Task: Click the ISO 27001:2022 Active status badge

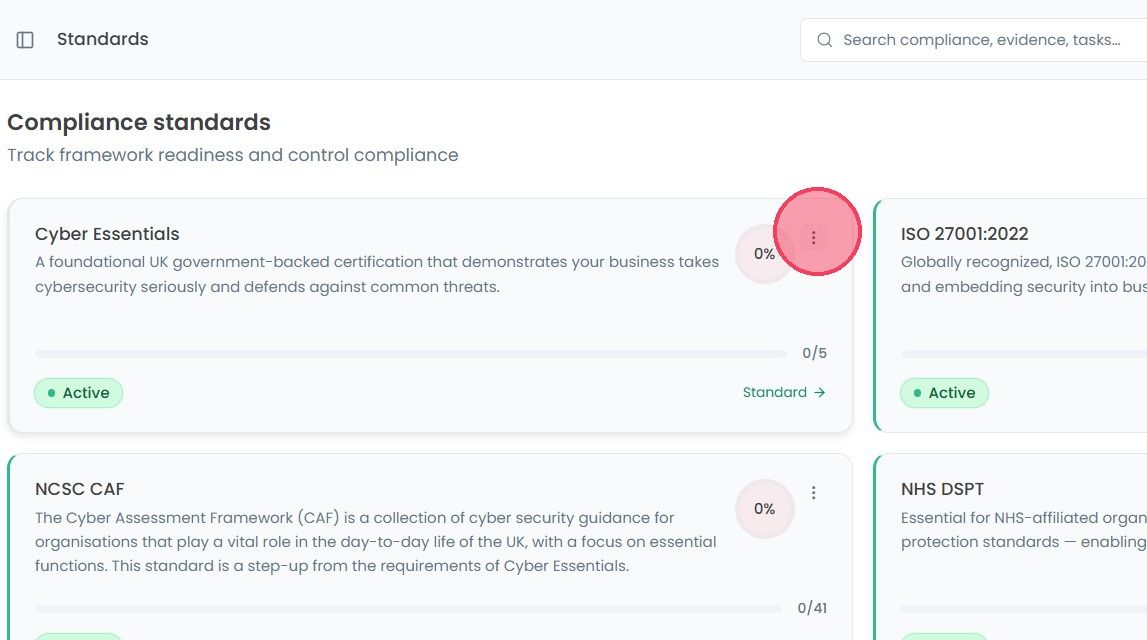Action: (x=944, y=393)
